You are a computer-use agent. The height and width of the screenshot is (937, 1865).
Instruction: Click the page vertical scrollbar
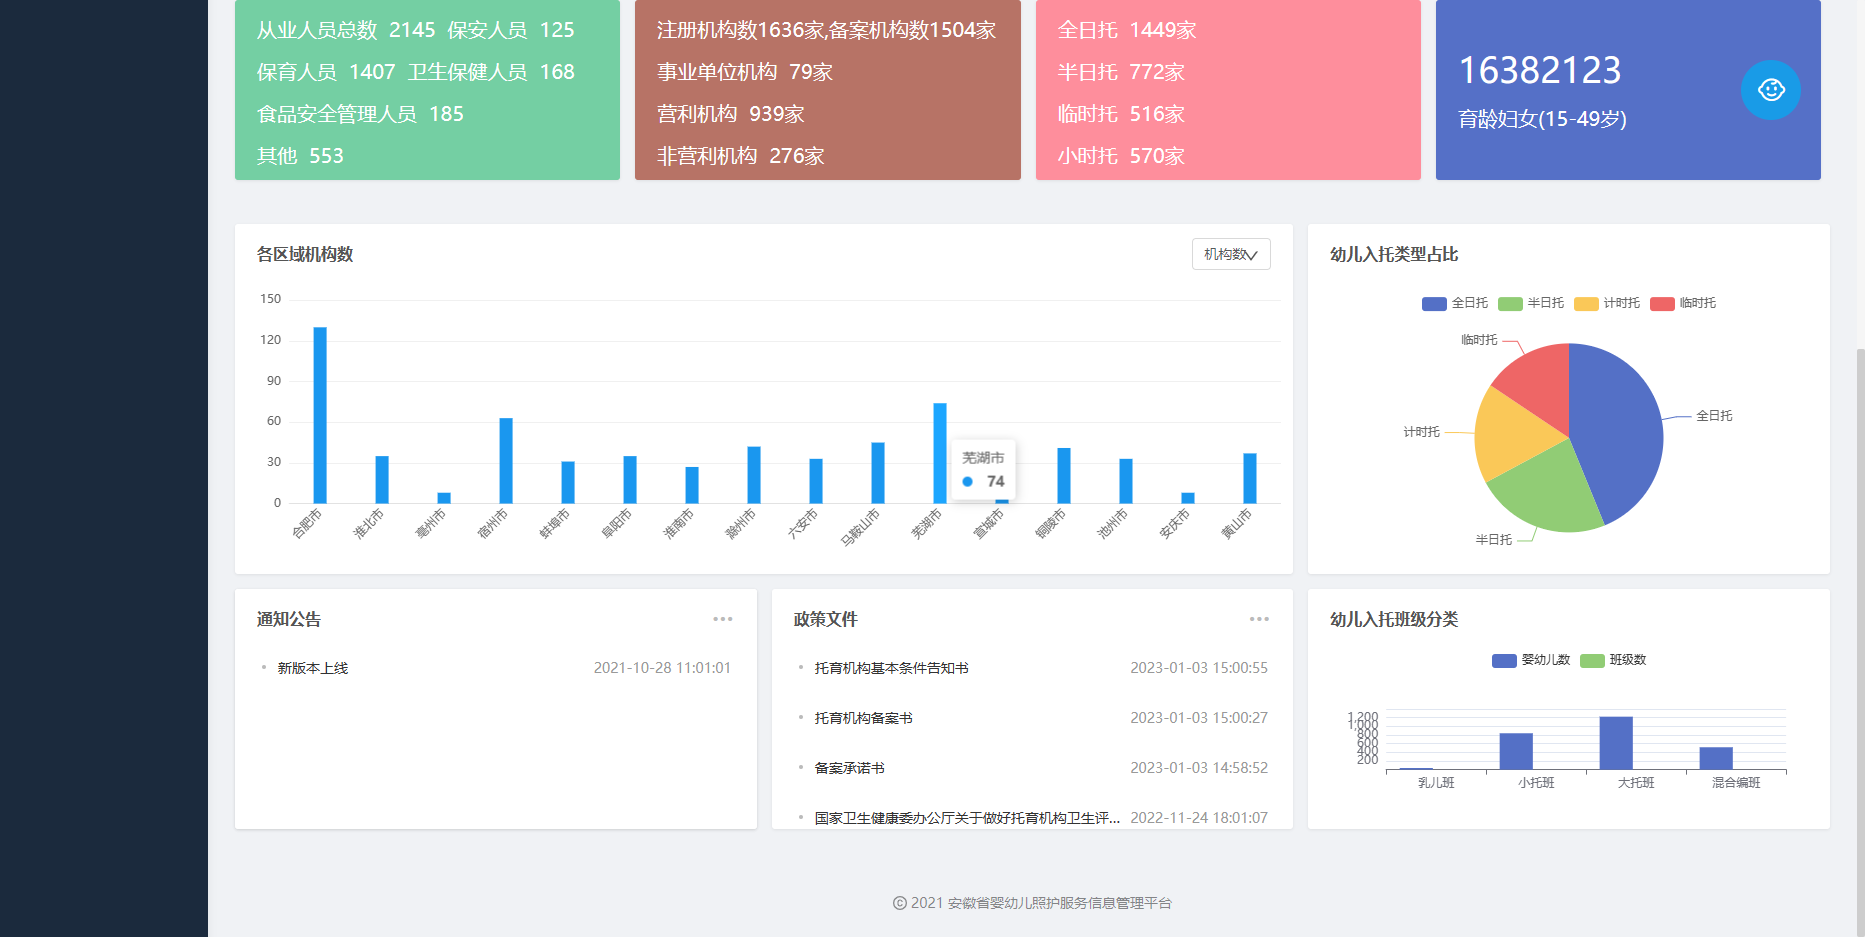1860,640
